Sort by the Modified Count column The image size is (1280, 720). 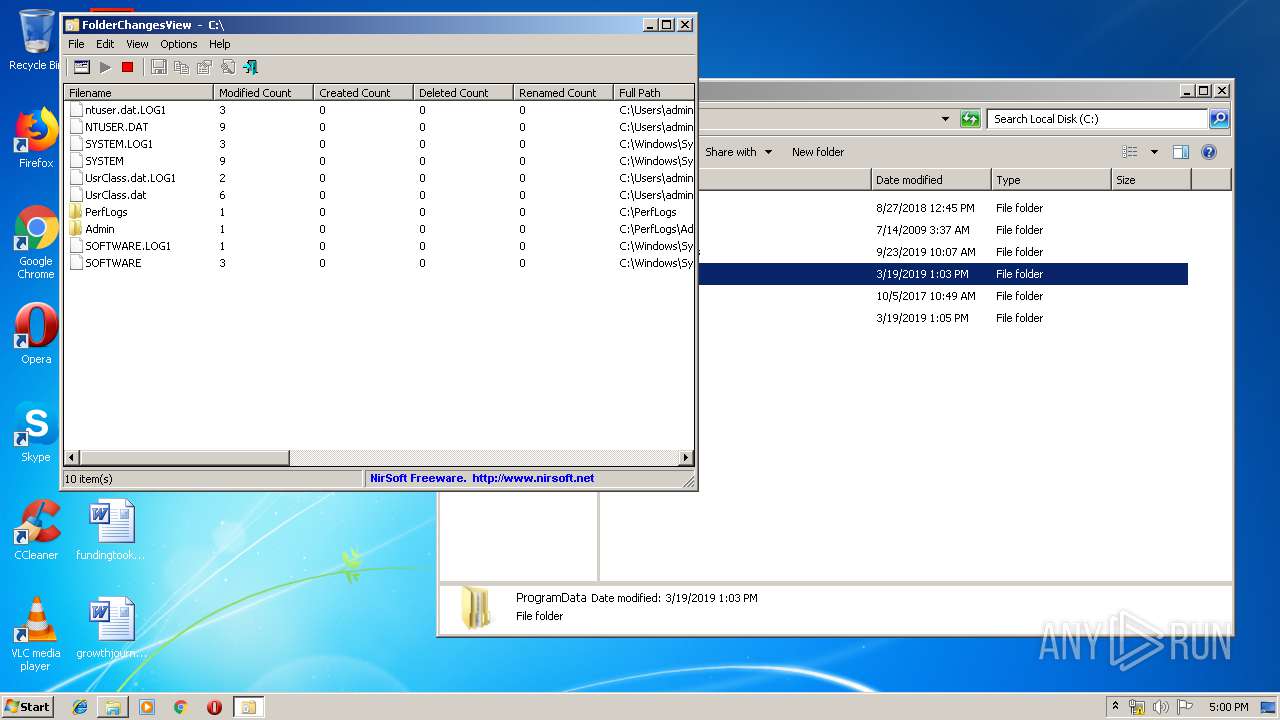[264, 92]
